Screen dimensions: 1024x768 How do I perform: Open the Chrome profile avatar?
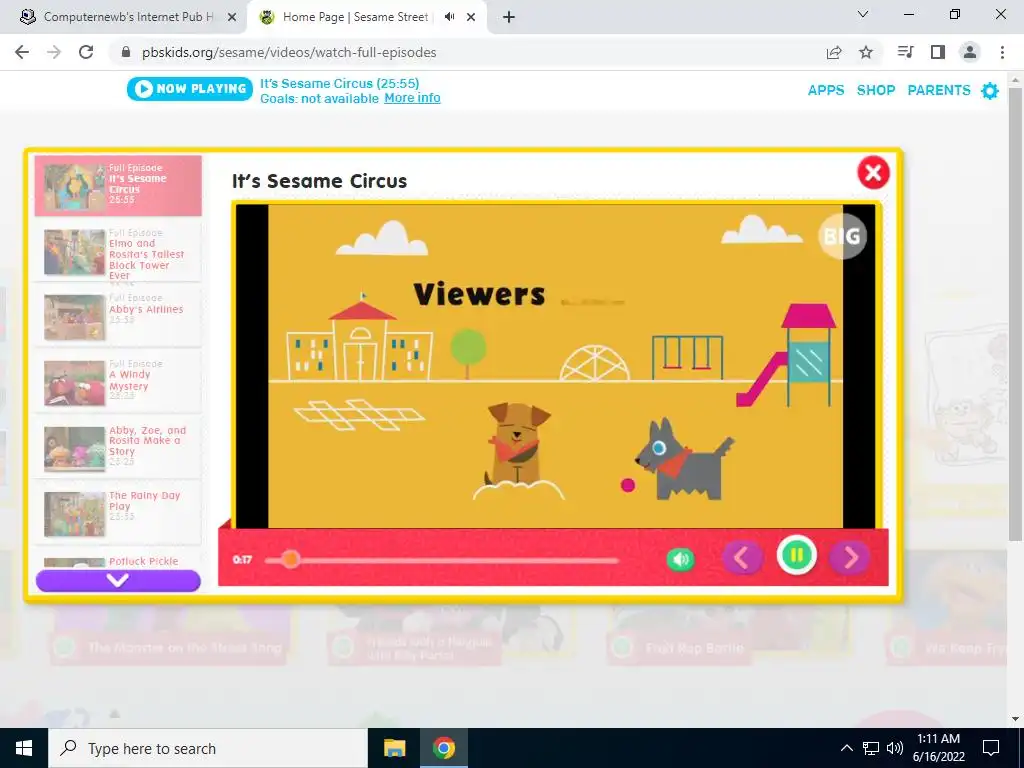tap(970, 52)
